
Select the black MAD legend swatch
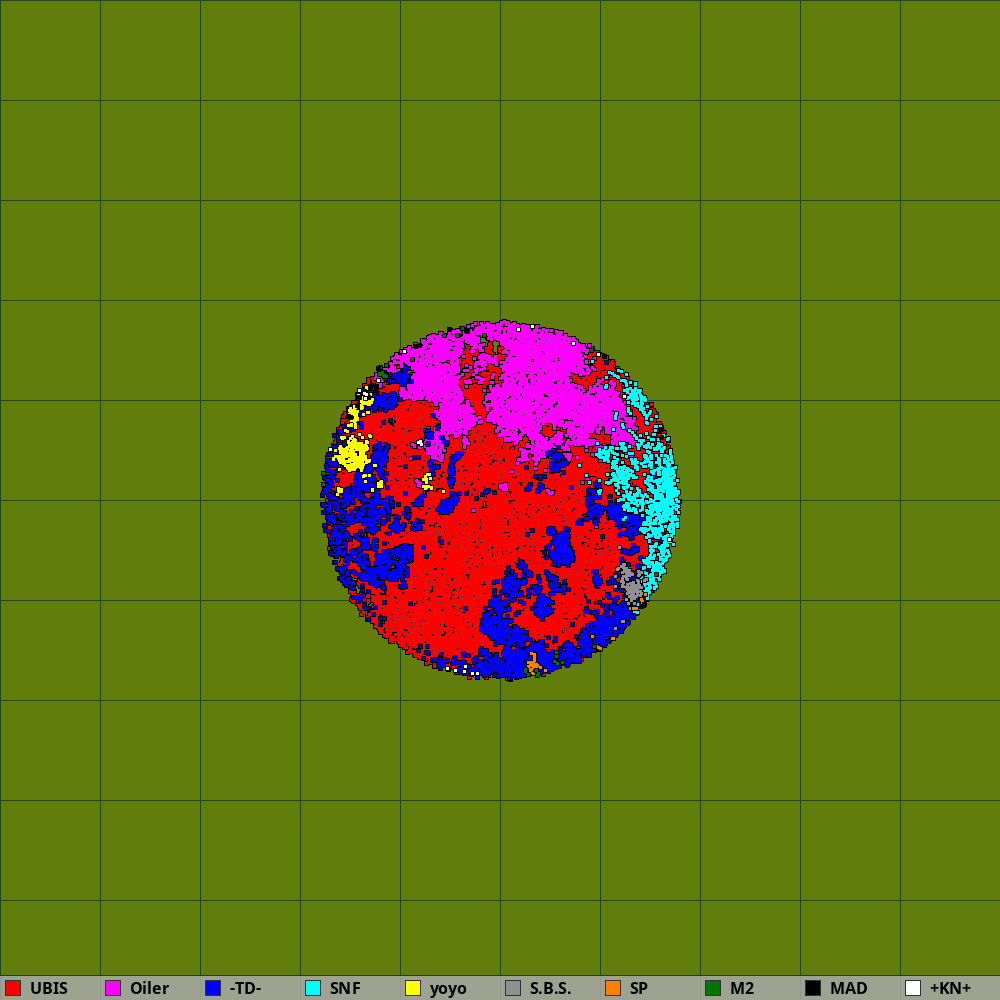(x=813, y=988)
